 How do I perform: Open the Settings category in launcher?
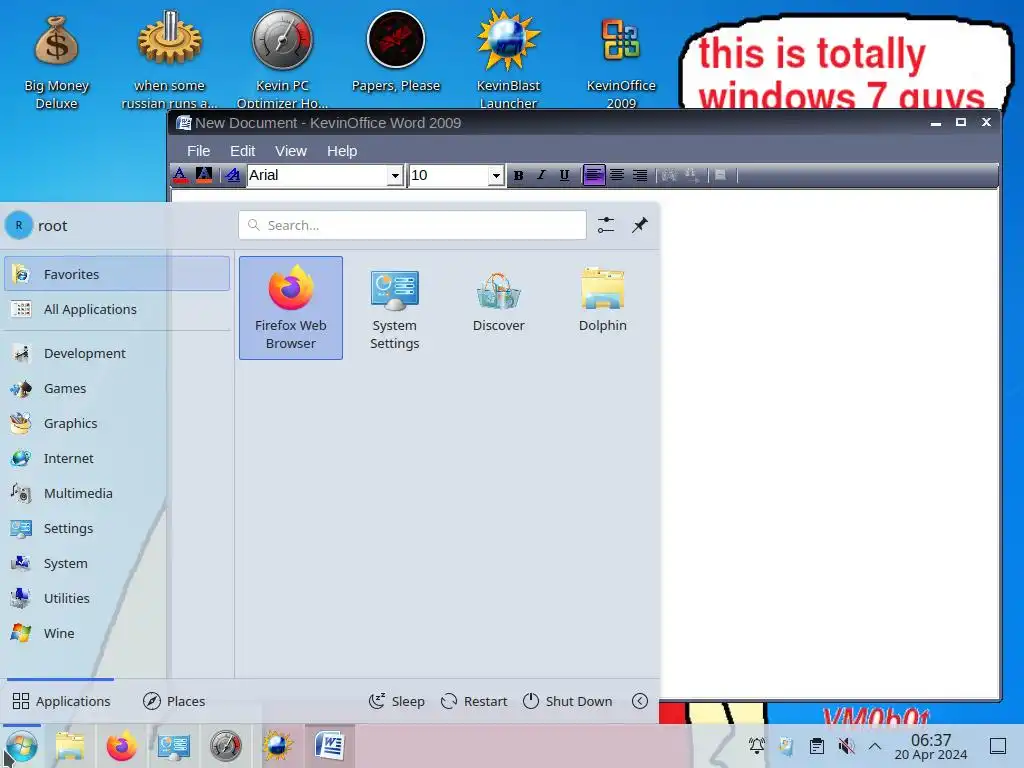click(117, 528)
